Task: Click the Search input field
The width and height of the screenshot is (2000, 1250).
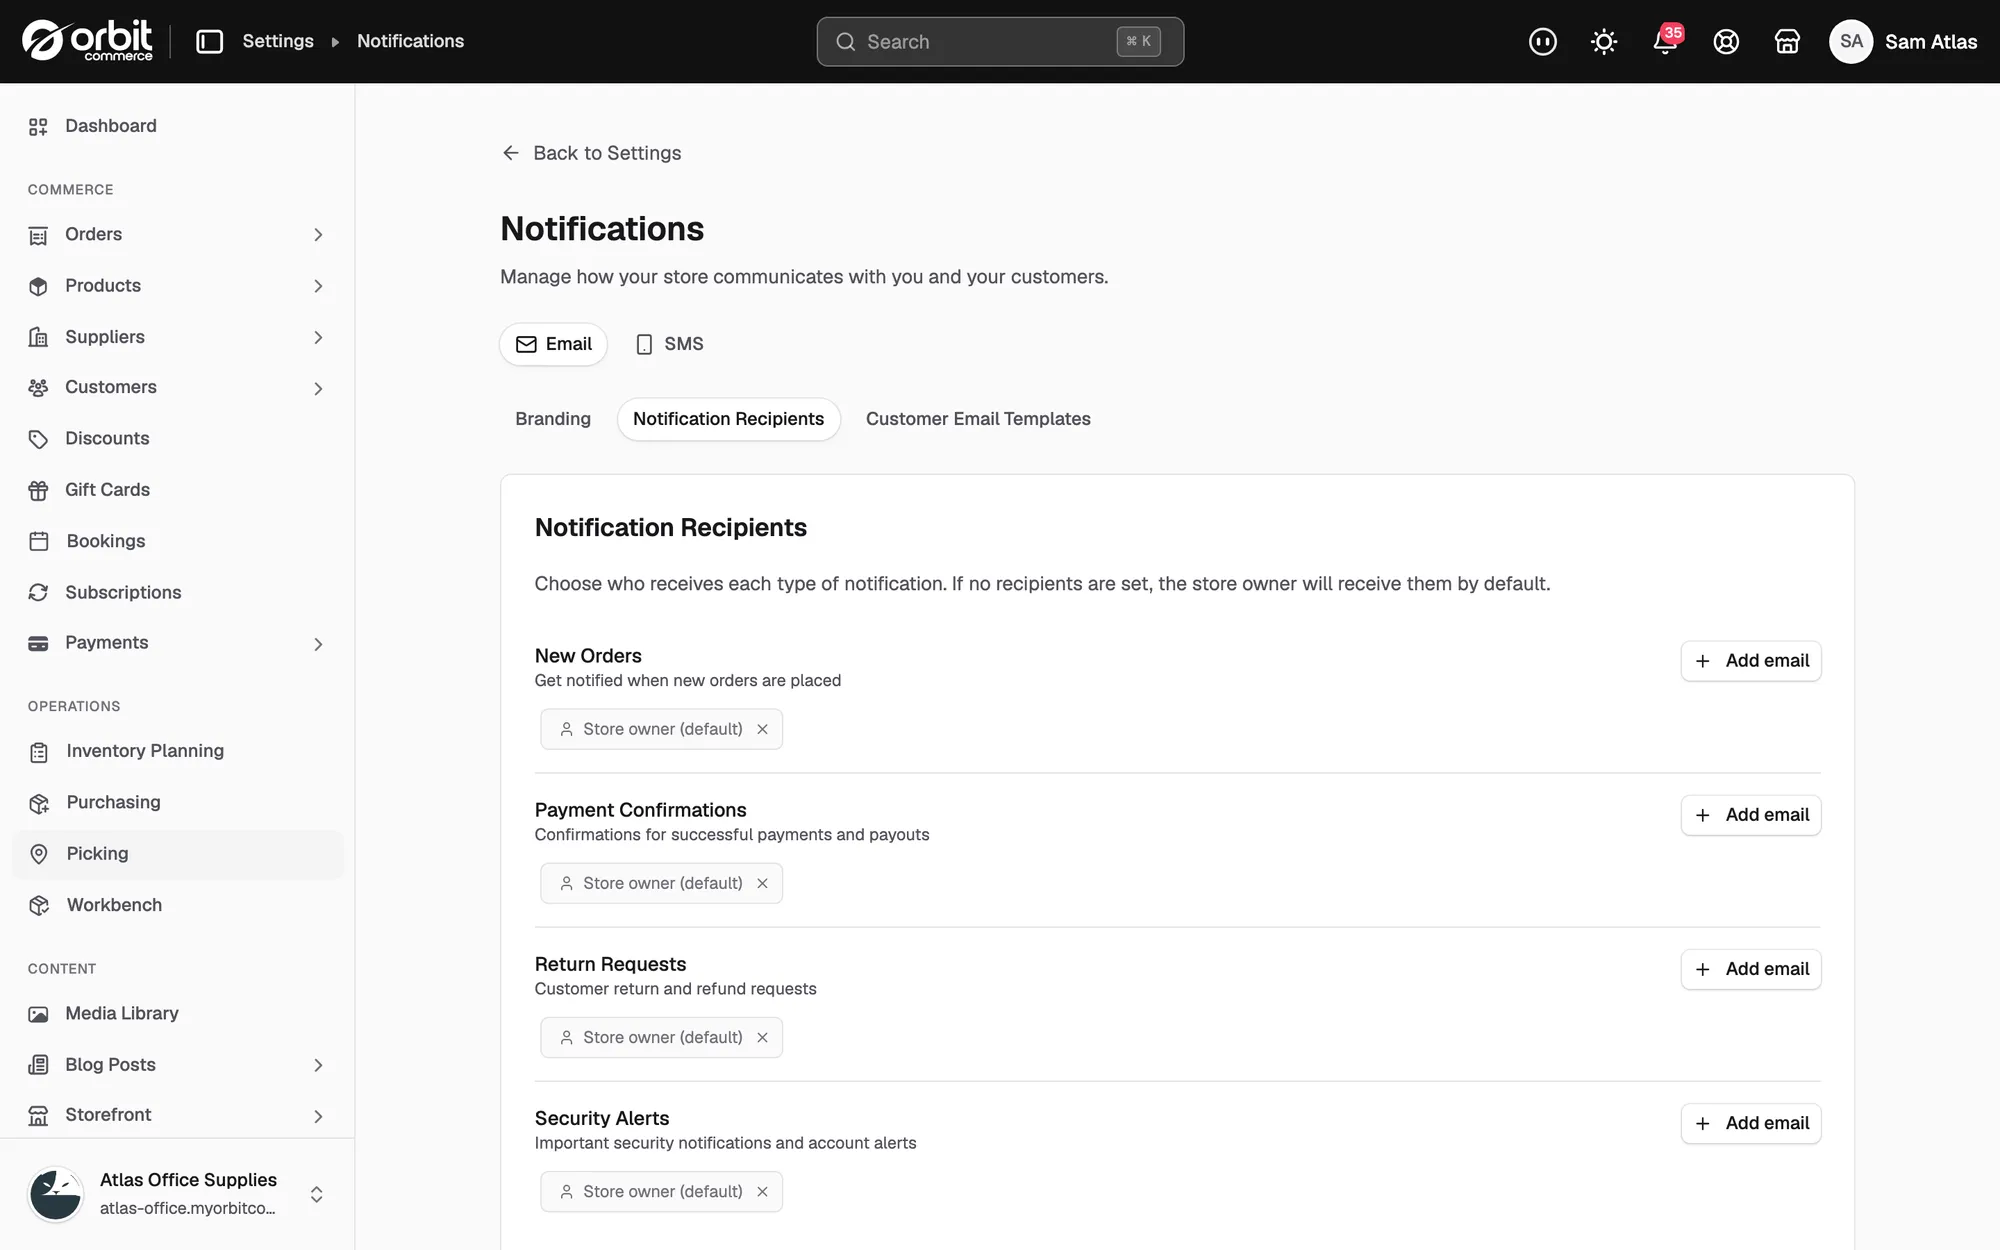Action: point(1000,41)
